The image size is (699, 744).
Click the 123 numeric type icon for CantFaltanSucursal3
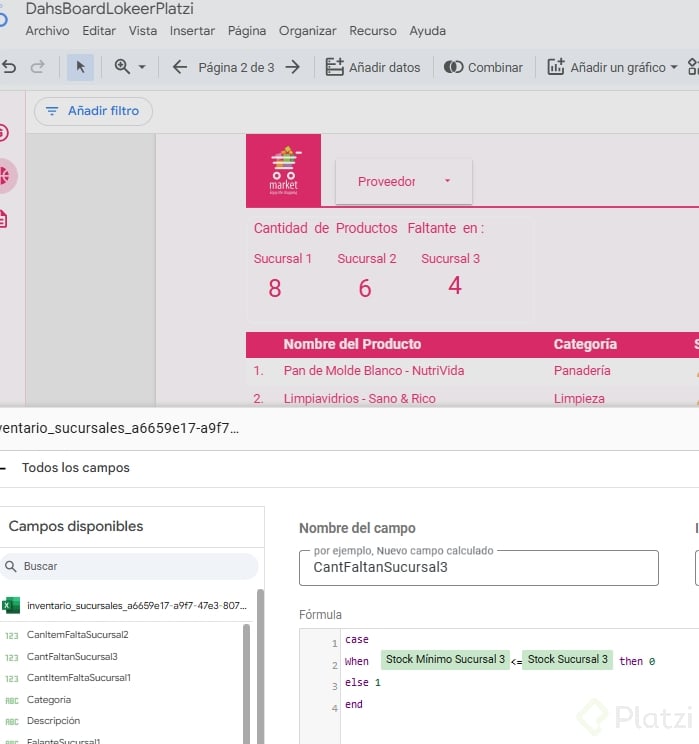point(11,658)
